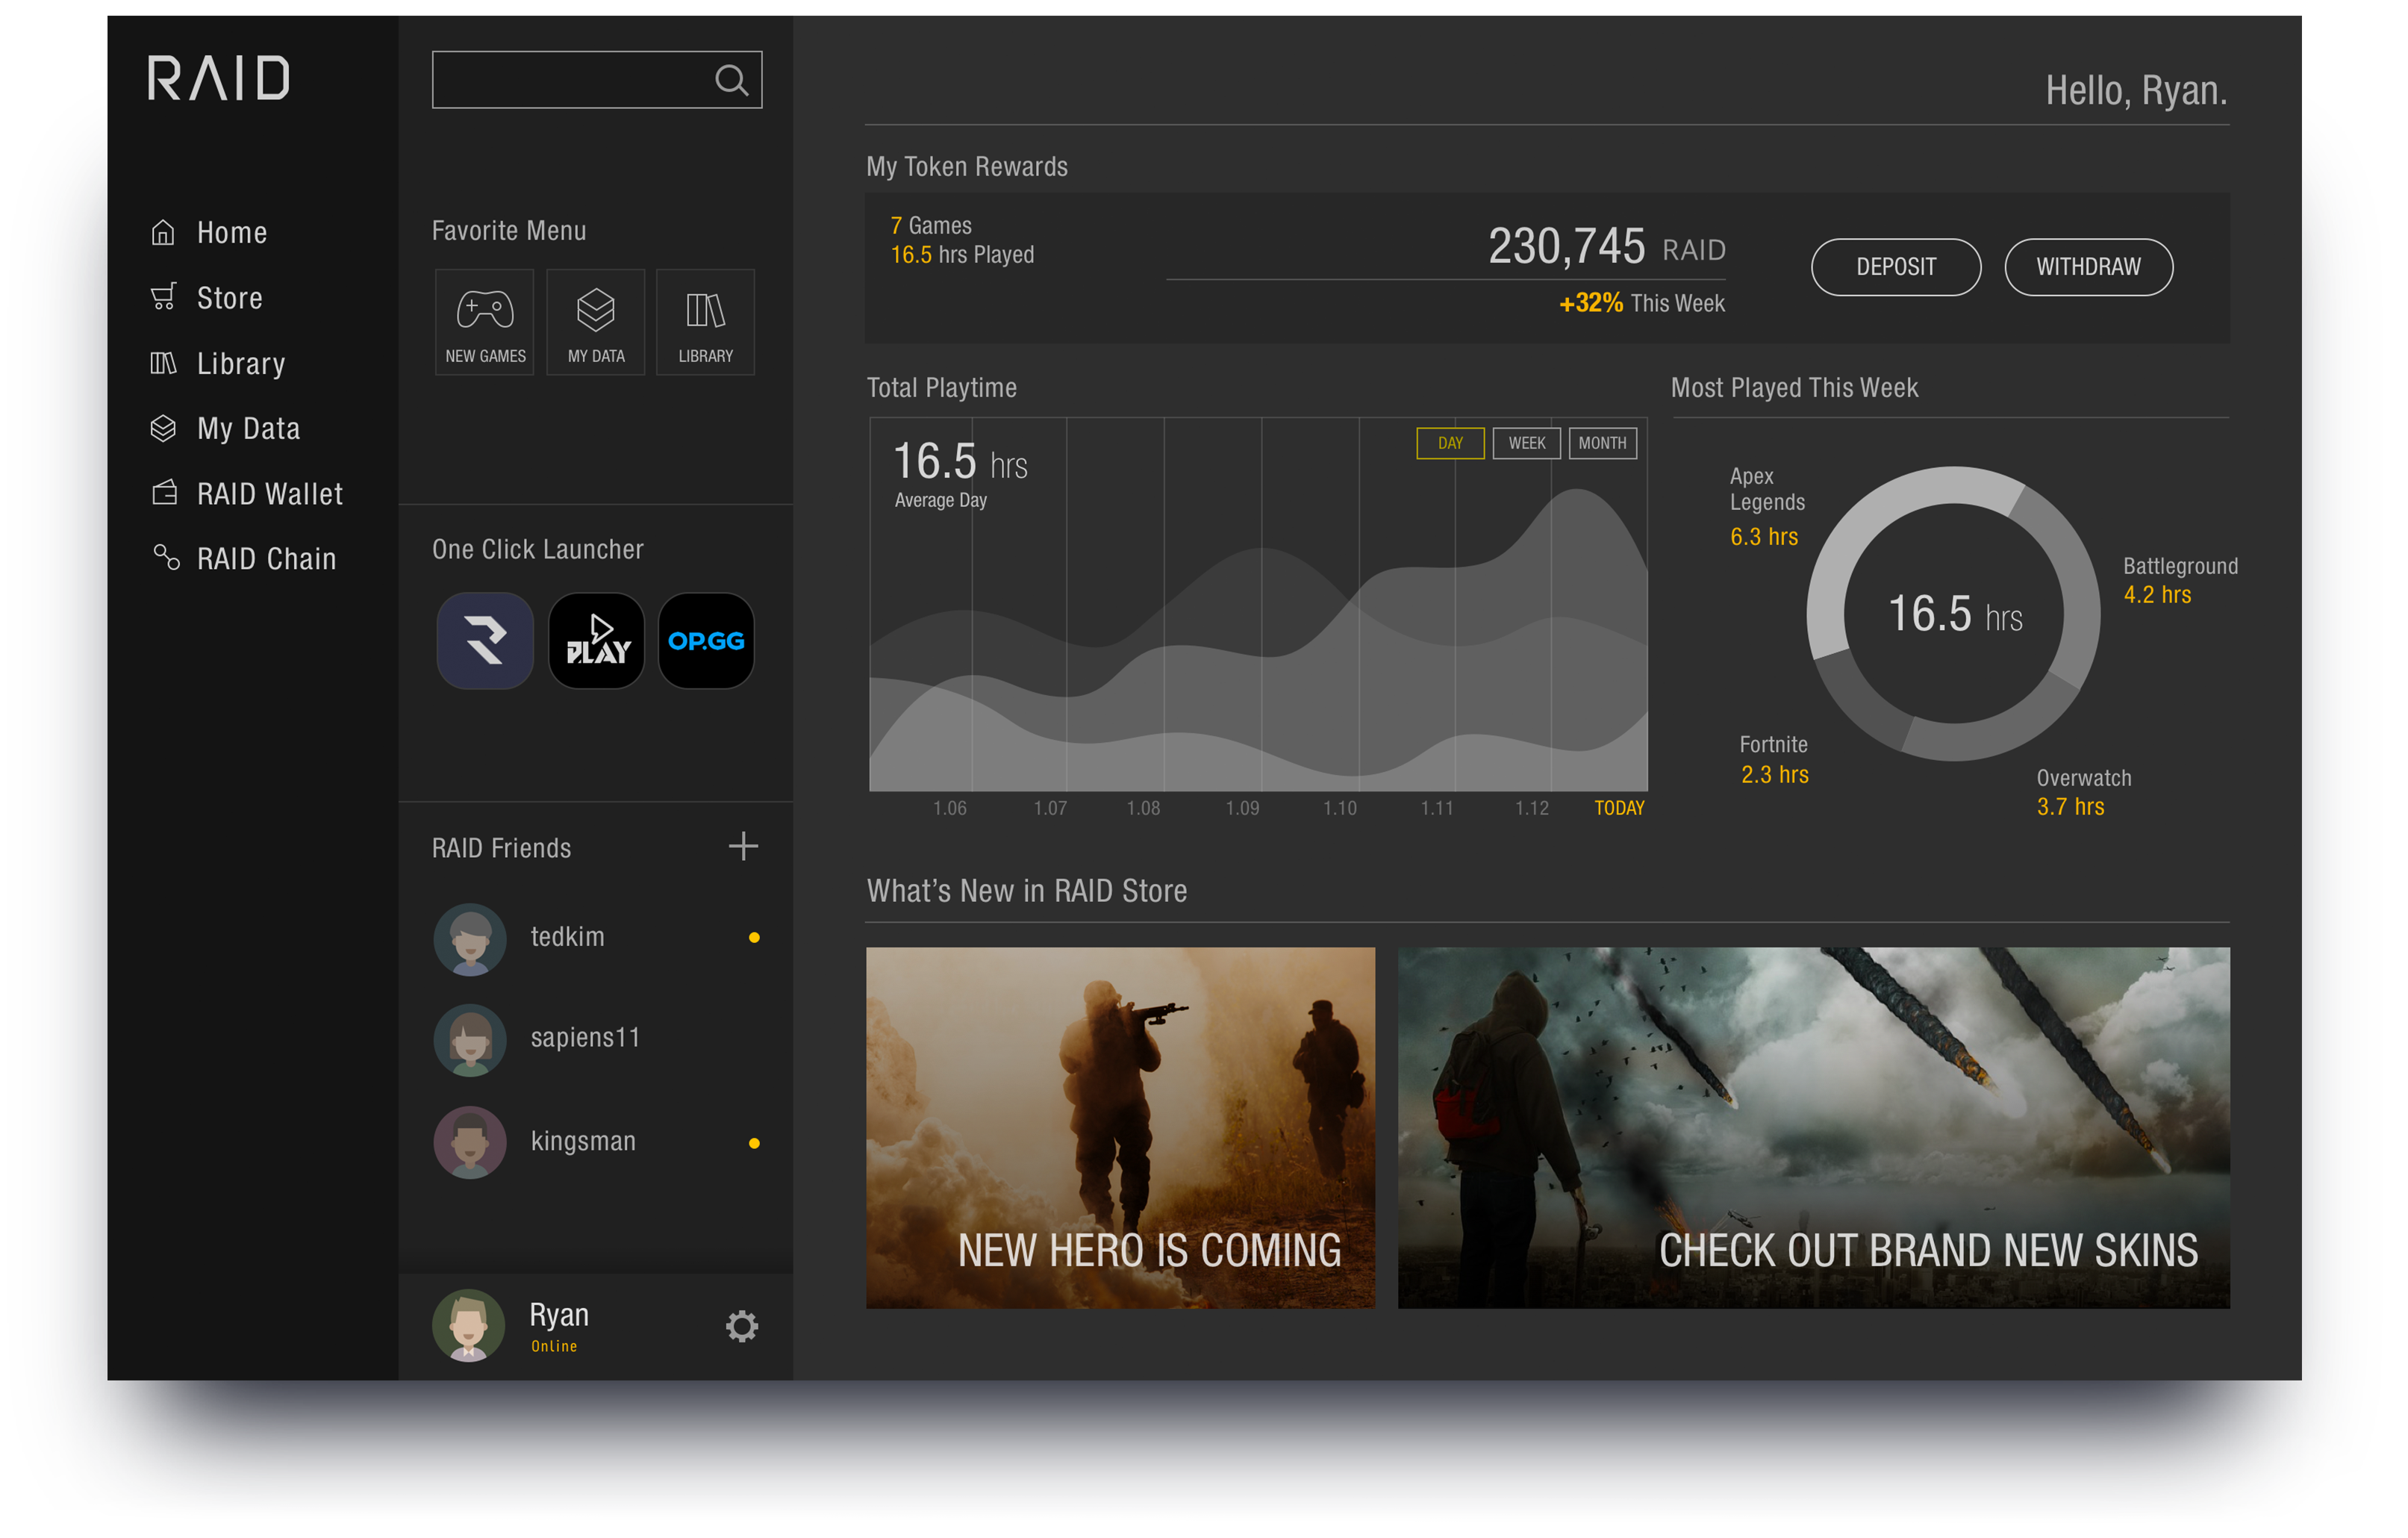Click Ryan's profile avatar
2408x1538 pixels.
[x=468, y=1325]
